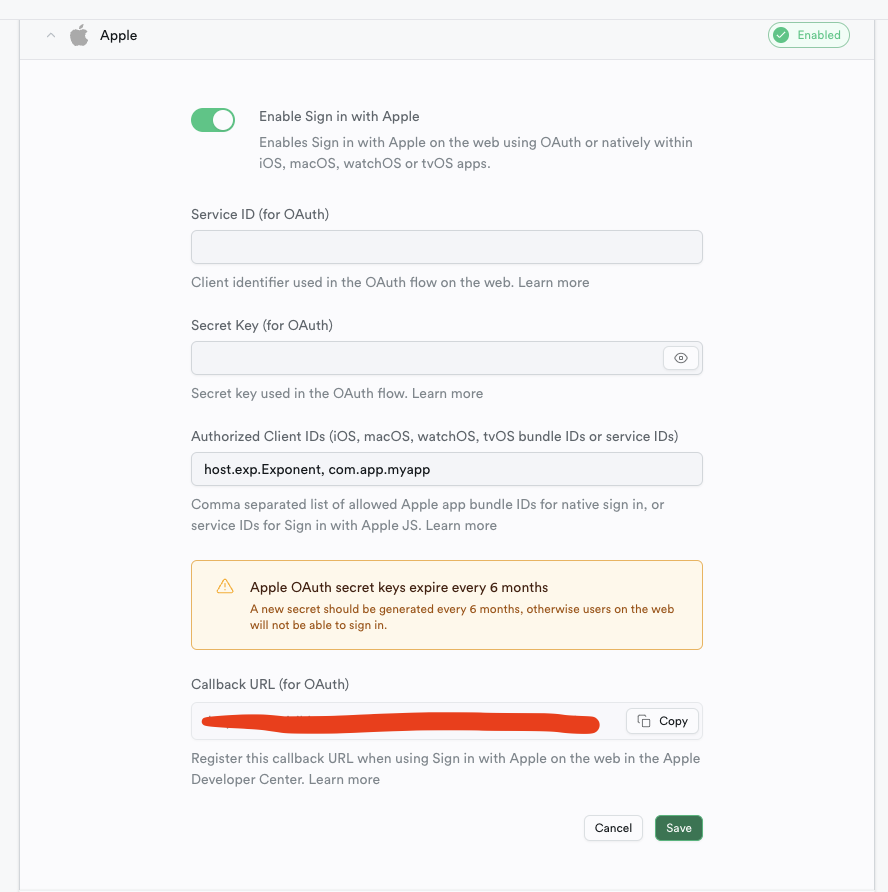This screenshot has width=888, height=892.
Task: Click the warning triangle in the expiry notice
Action: (225, 587)
